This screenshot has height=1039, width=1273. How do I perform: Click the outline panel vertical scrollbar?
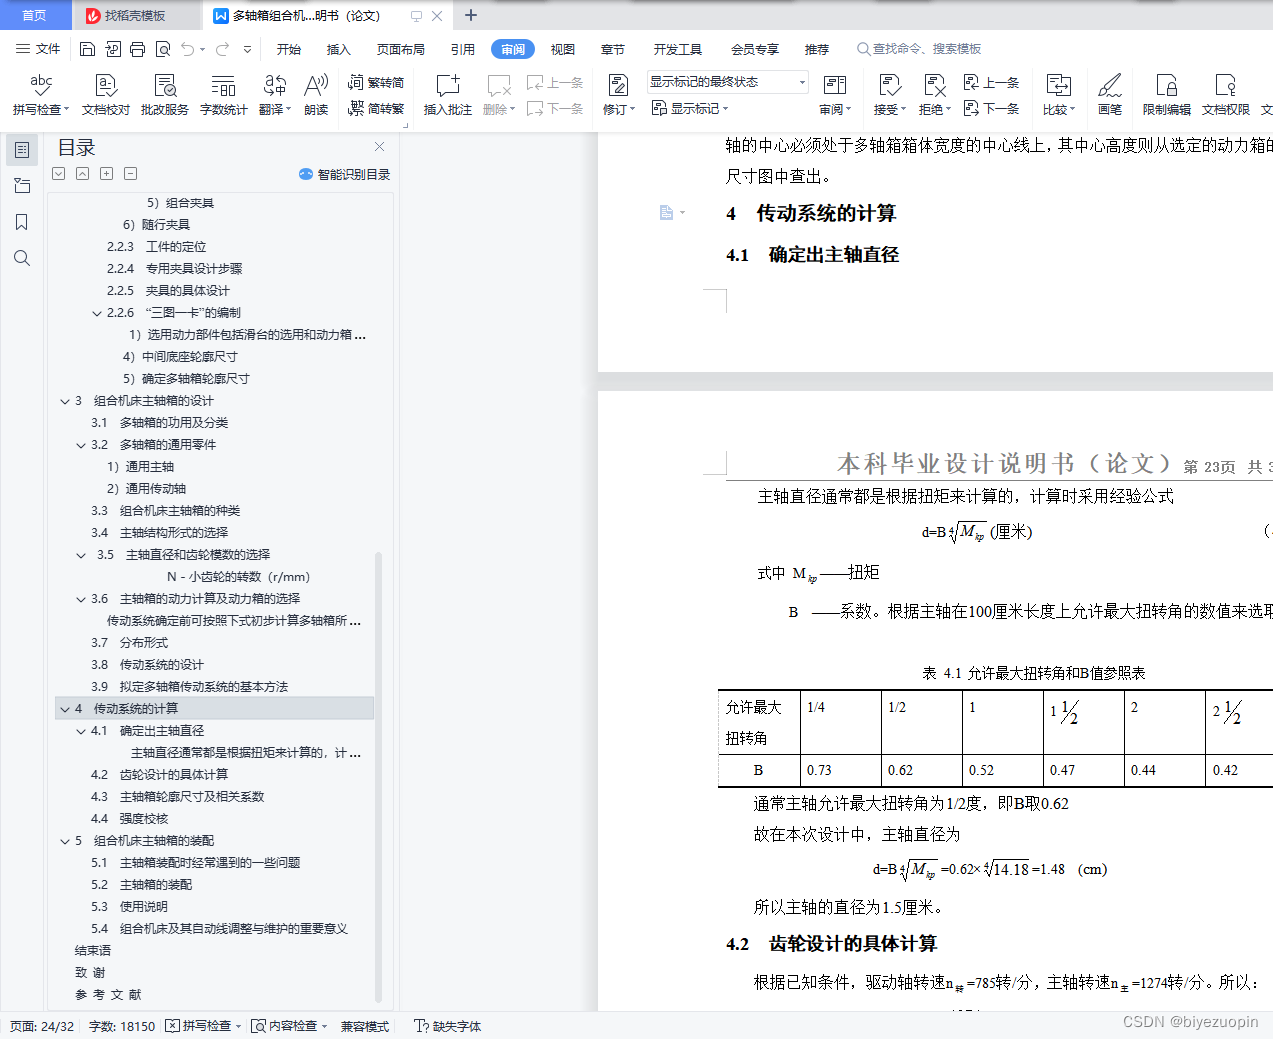(378, 776)
